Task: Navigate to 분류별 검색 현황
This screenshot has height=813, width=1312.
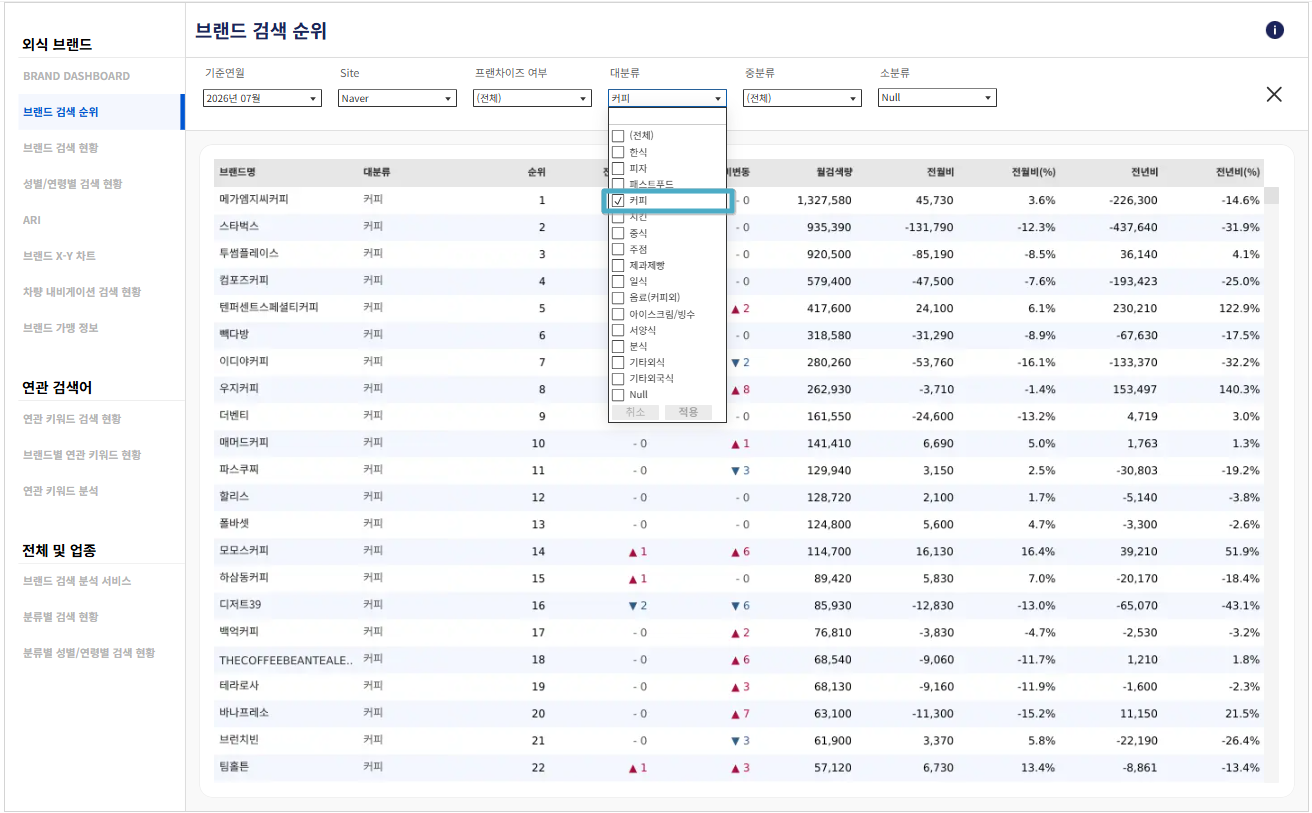Action: coord(61,617)
